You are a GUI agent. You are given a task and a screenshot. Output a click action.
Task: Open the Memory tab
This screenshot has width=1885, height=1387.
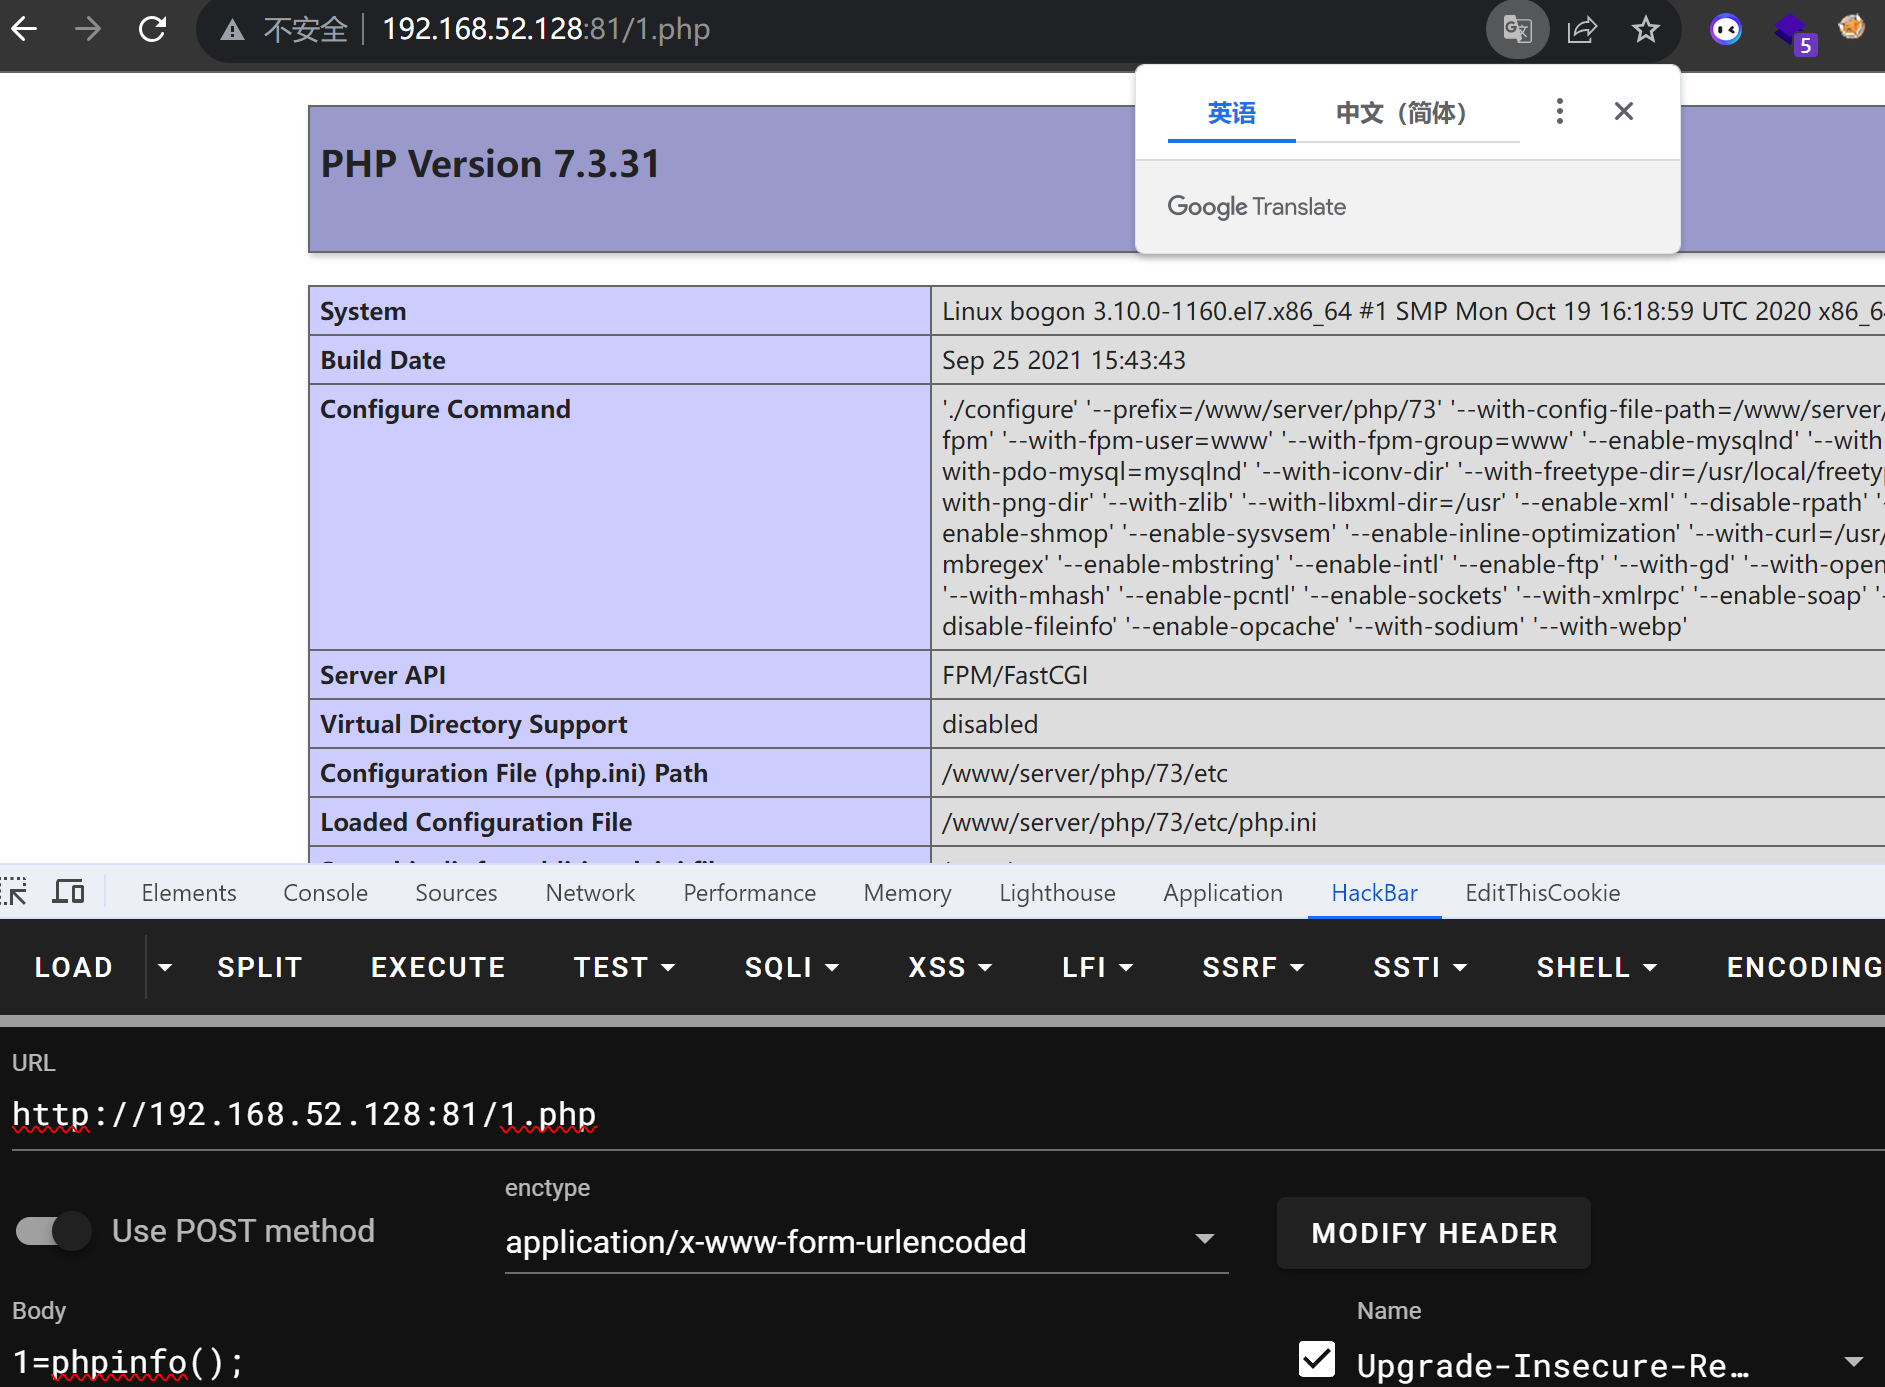907,893
